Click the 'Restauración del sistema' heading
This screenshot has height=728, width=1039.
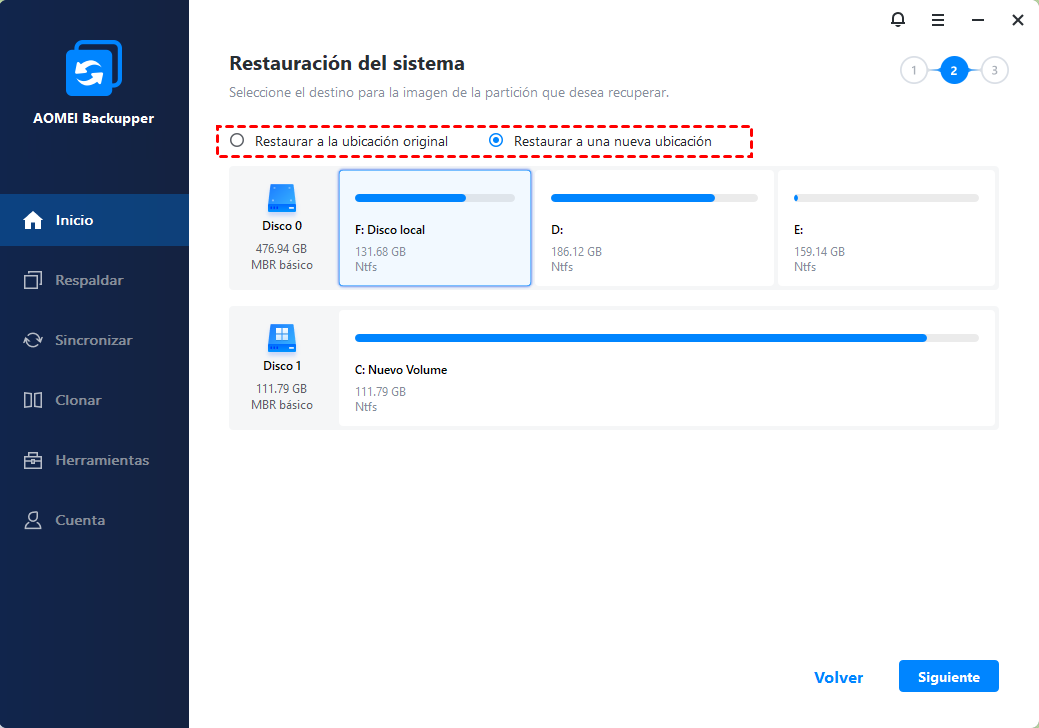347,64
